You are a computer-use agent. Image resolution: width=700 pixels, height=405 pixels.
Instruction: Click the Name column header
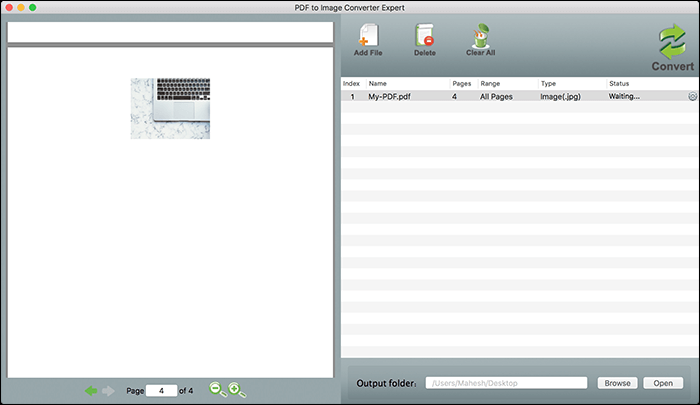[x=378, y=83]
